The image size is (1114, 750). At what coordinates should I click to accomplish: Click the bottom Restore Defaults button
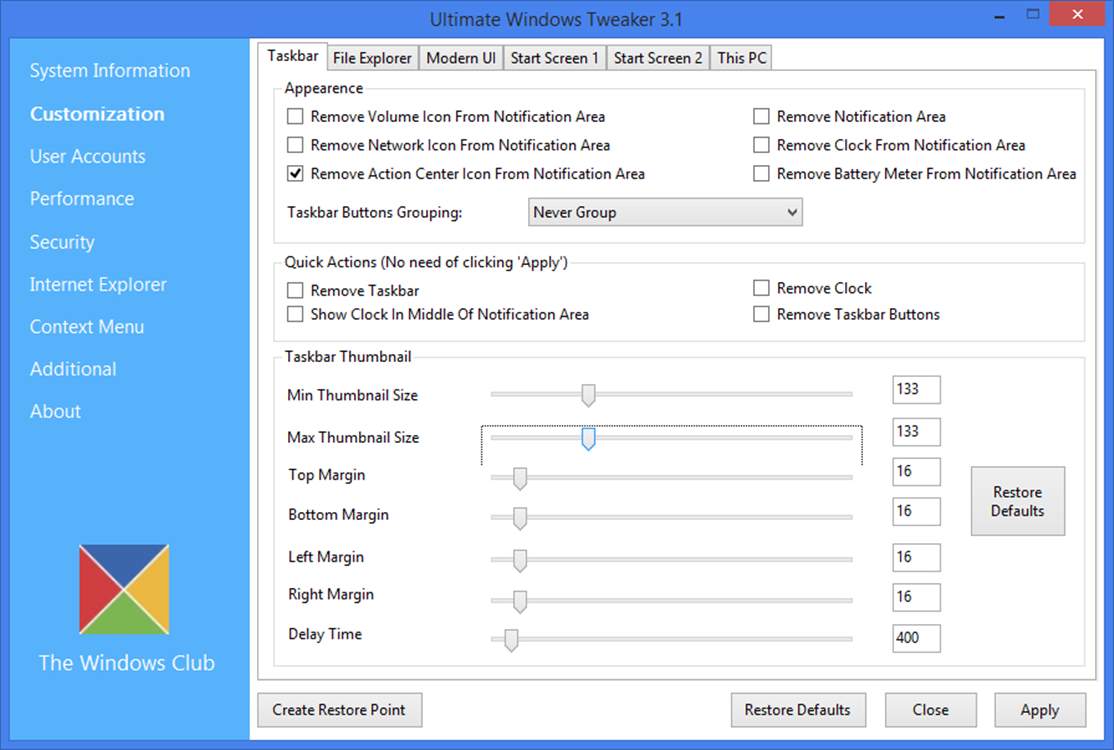[x=798, y=710]
